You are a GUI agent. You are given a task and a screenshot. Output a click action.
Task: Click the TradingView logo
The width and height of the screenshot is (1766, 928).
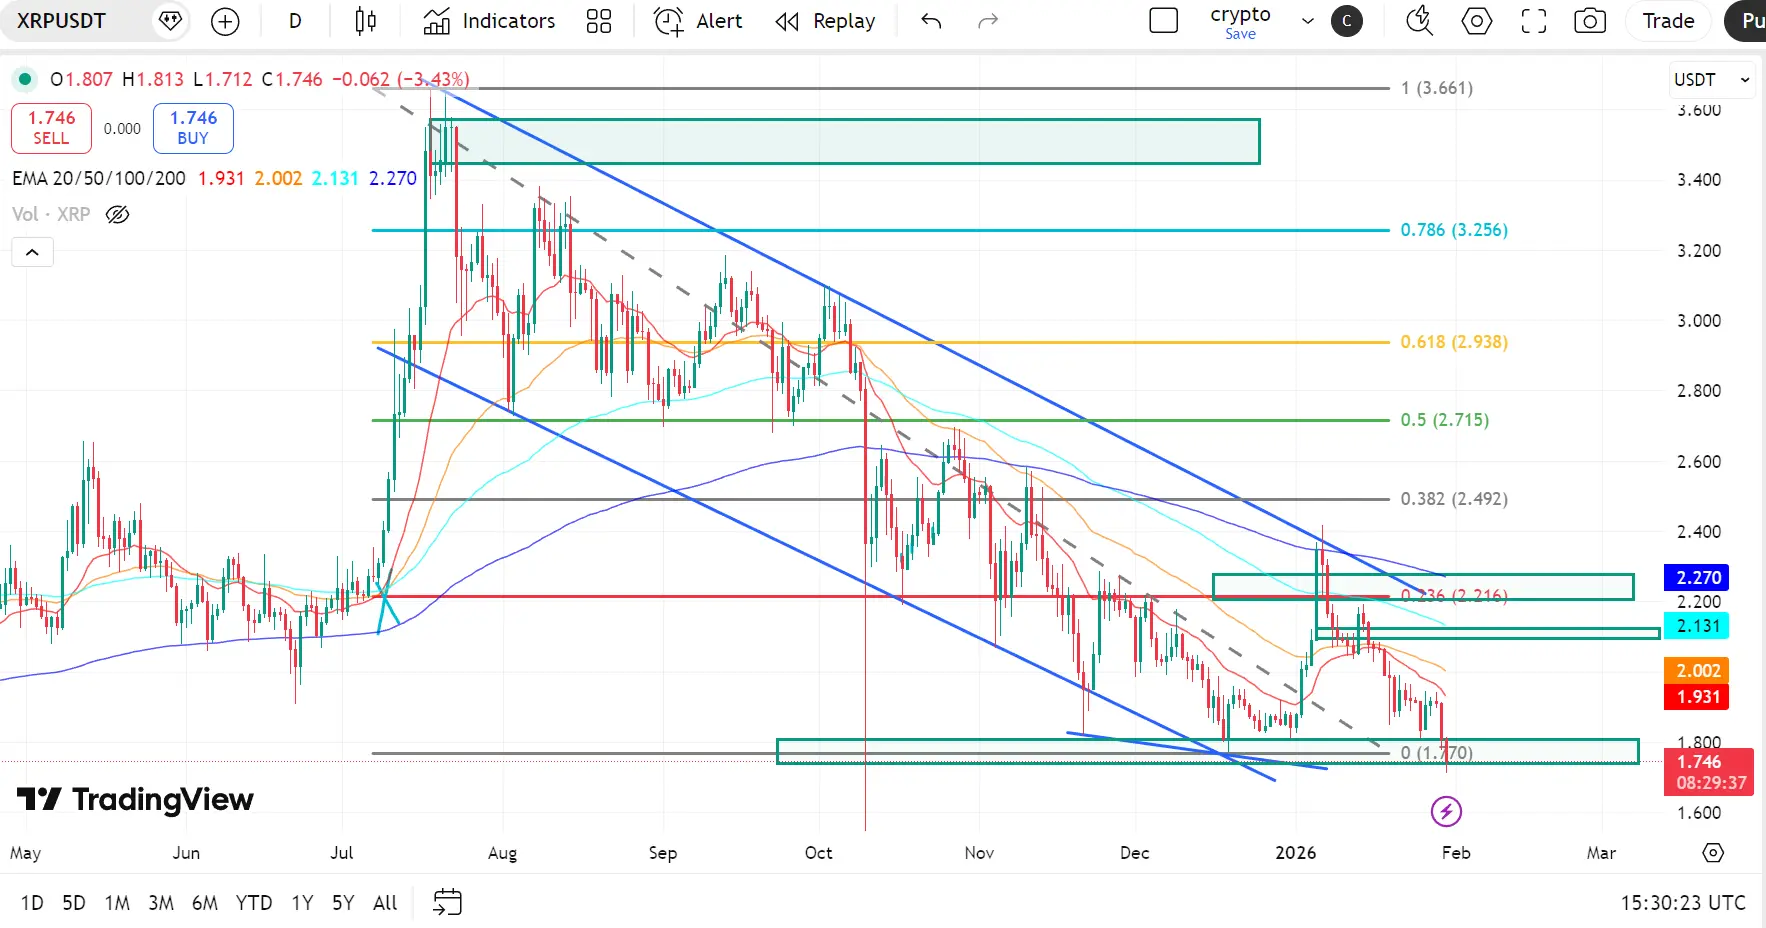coord(135,799)
